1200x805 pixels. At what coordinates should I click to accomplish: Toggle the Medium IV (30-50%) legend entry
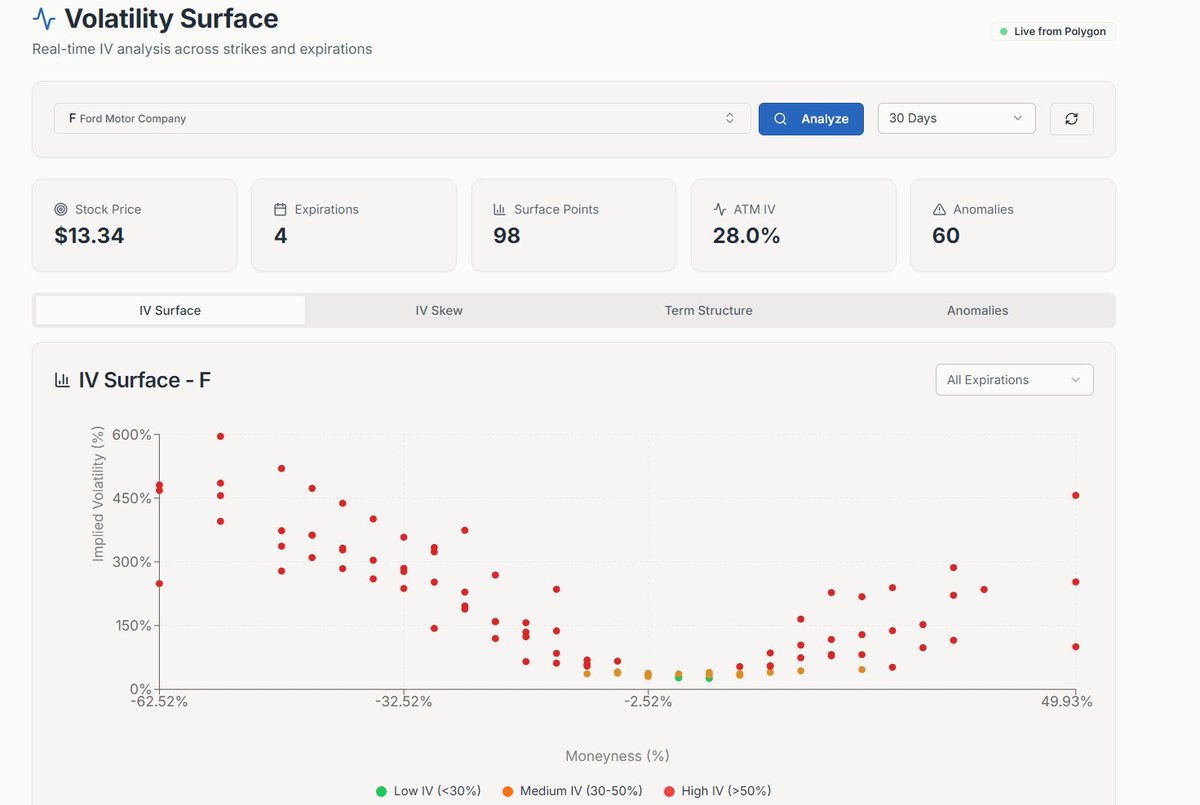click(572, 791)
